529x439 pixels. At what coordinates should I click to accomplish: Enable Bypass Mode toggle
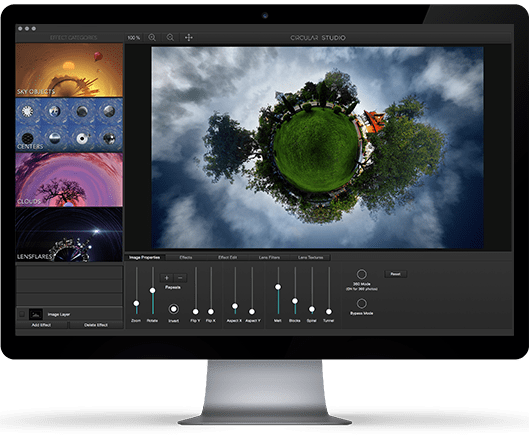(361, 303)
